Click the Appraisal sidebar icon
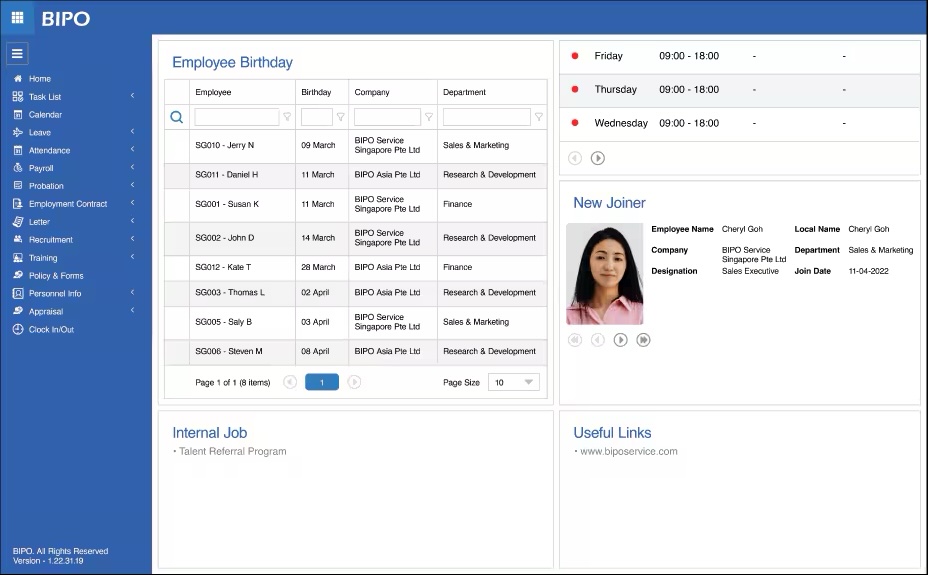This screenshot has height=575, width=928. 18,311
